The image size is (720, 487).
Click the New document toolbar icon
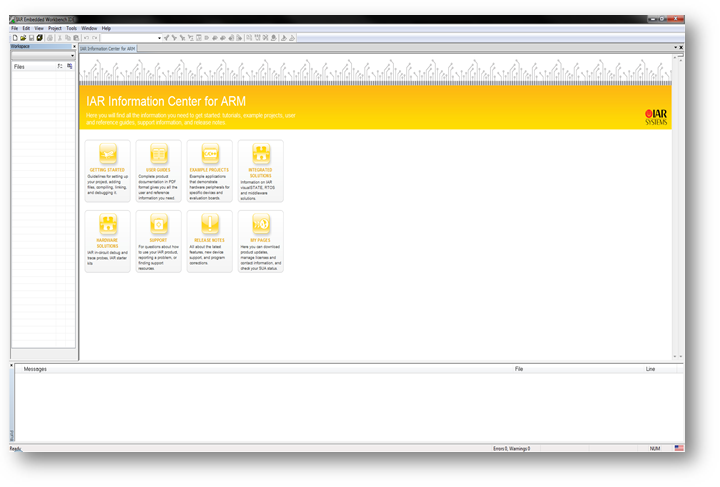point(15,38)
